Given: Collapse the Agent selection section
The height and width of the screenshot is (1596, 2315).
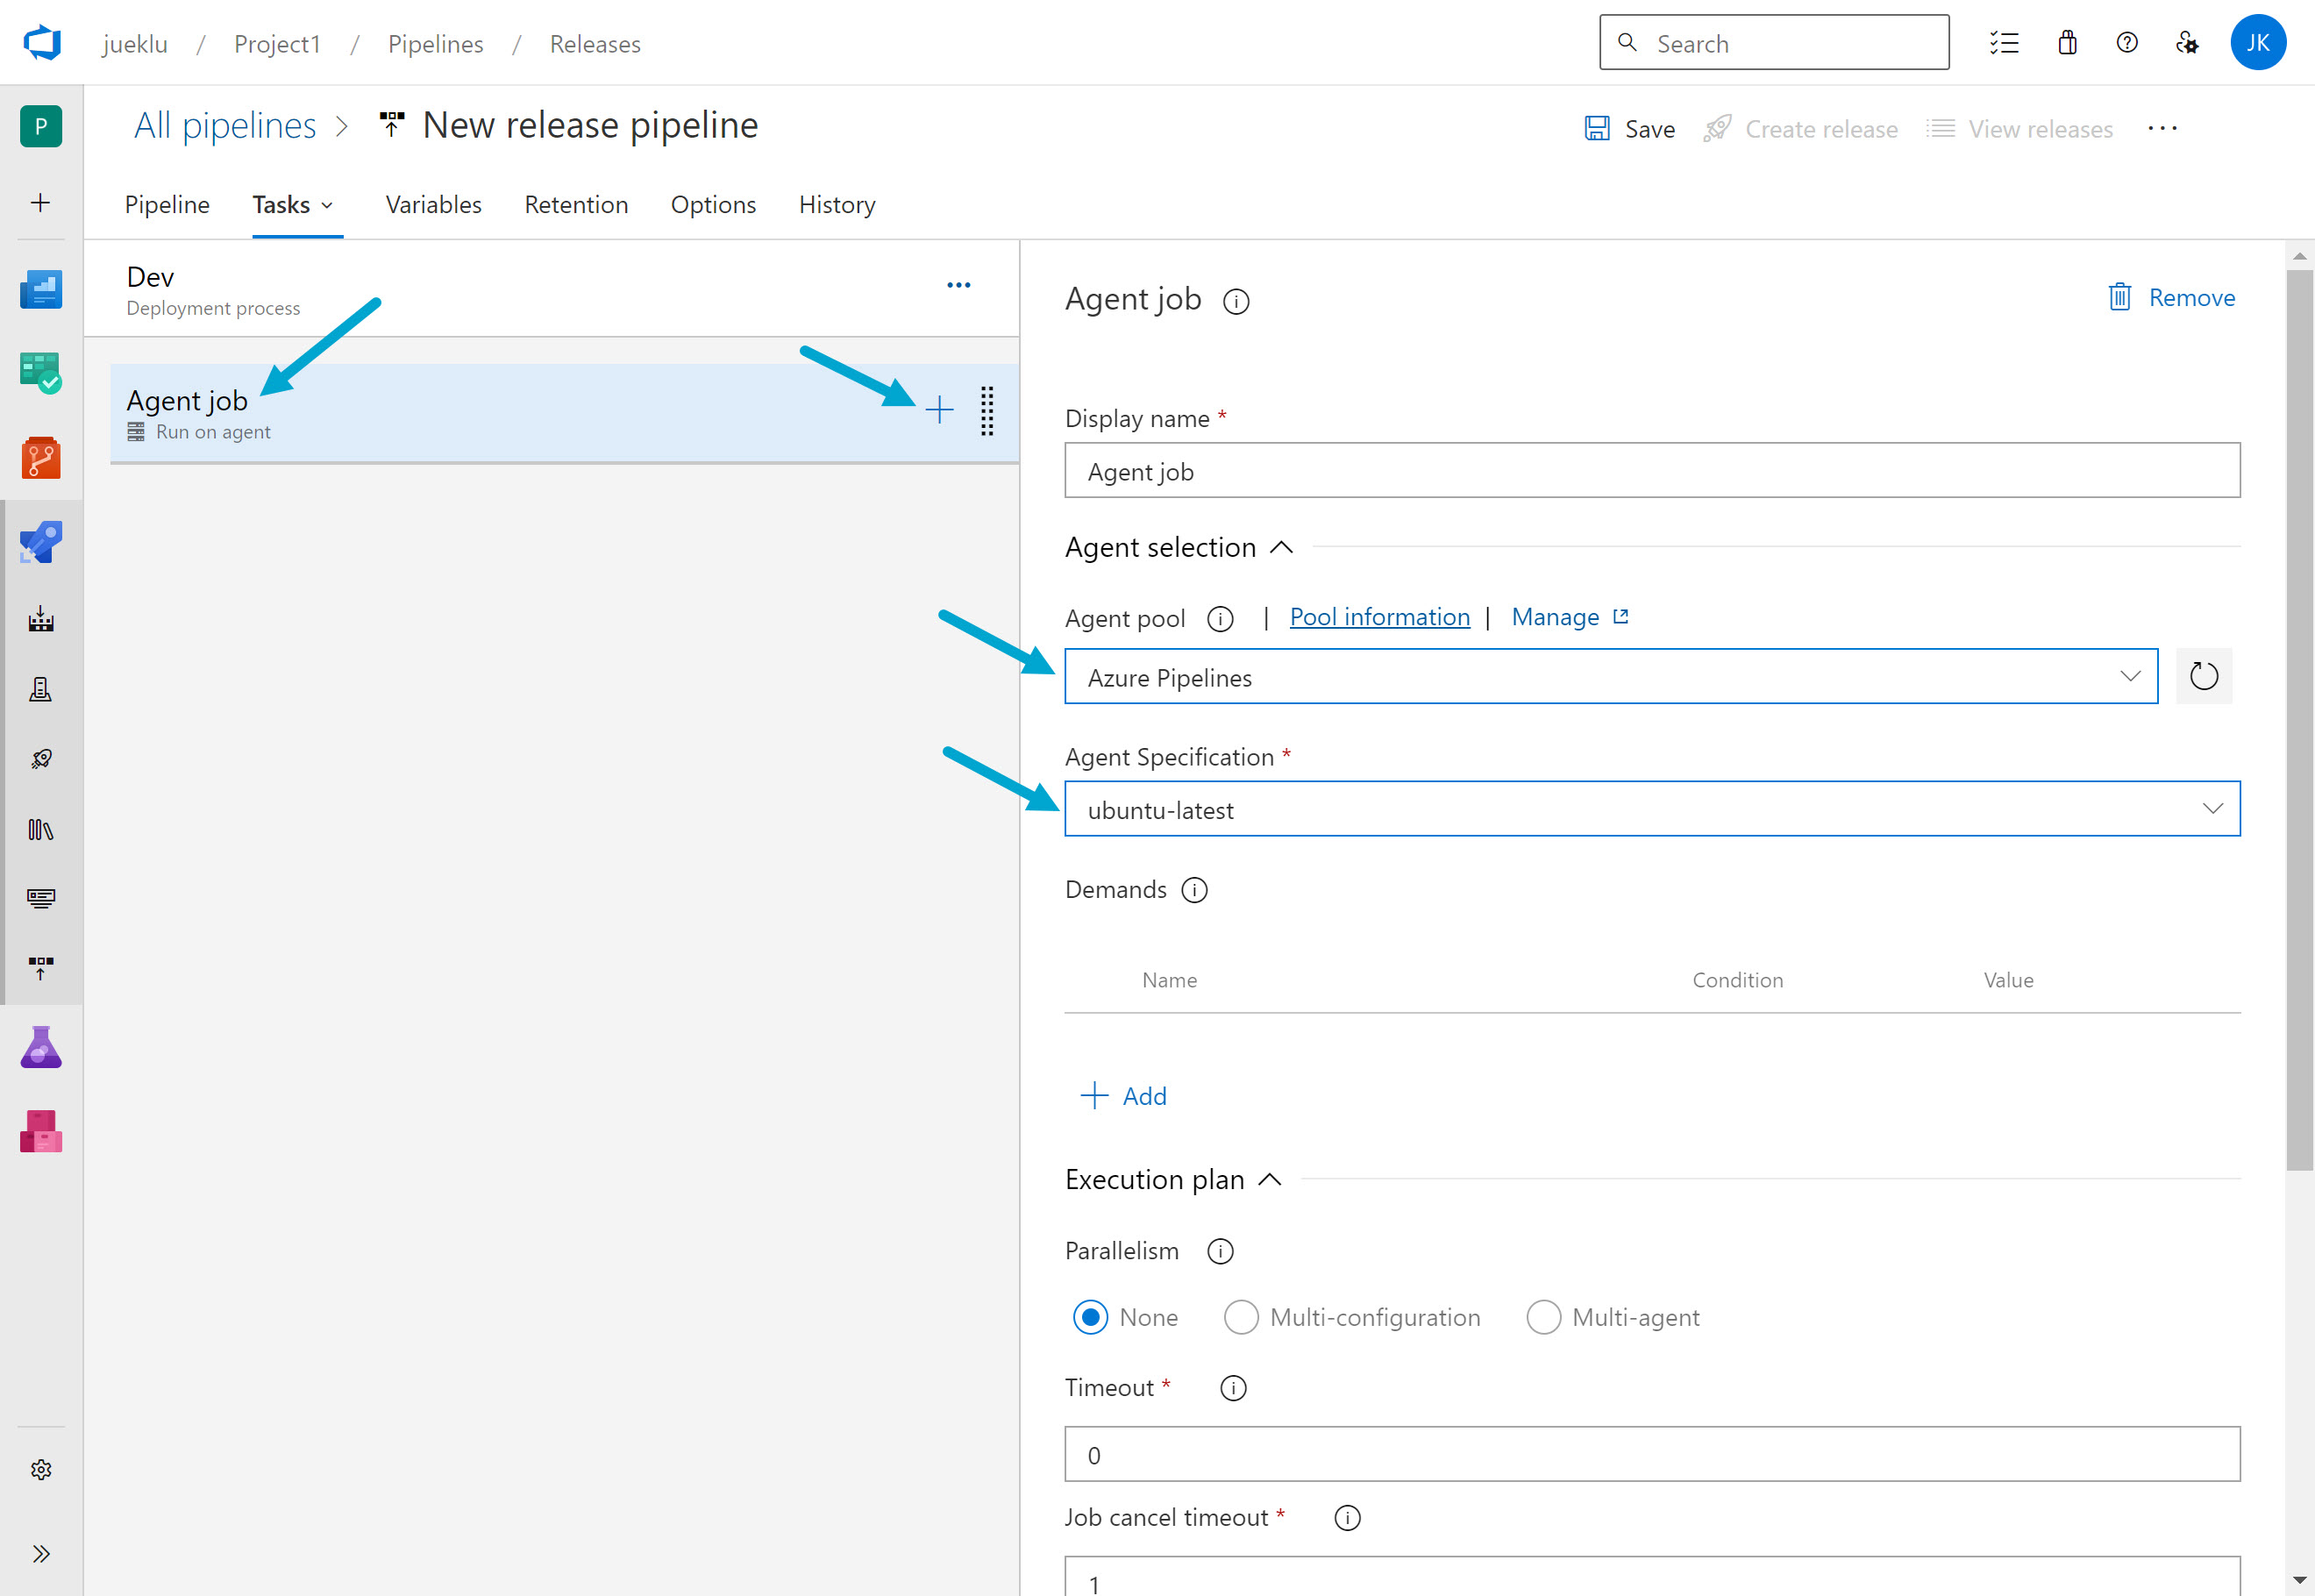Looking at the screenshot, I should [1283, 547].
